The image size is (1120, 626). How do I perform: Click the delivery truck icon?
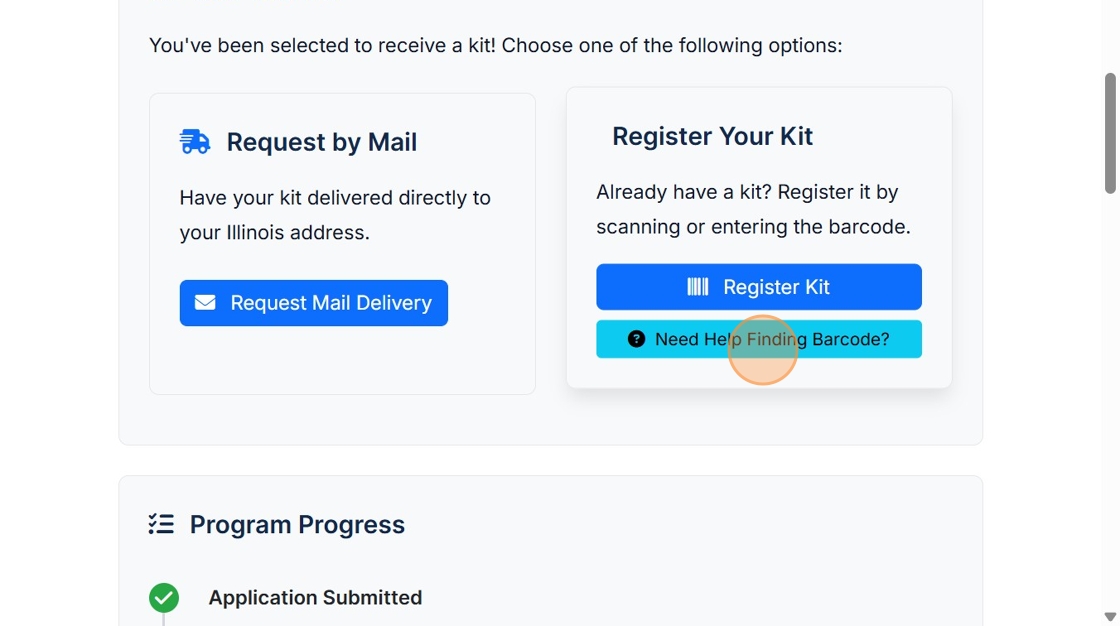click(x=195, y=142)
